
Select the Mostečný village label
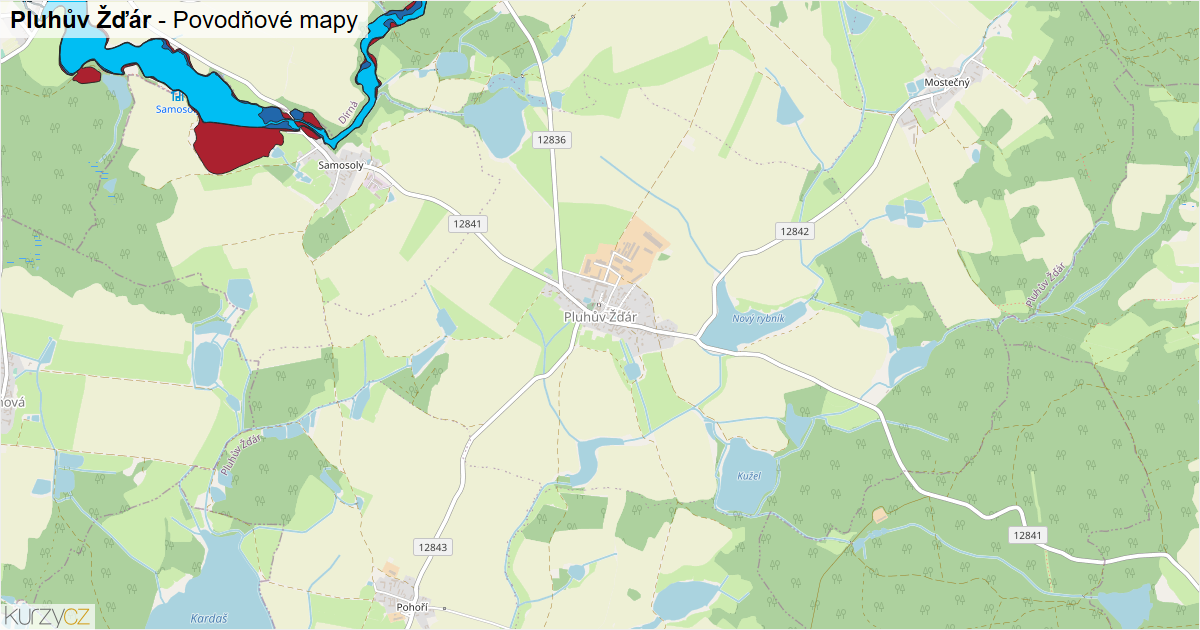[x=947, y=82]
